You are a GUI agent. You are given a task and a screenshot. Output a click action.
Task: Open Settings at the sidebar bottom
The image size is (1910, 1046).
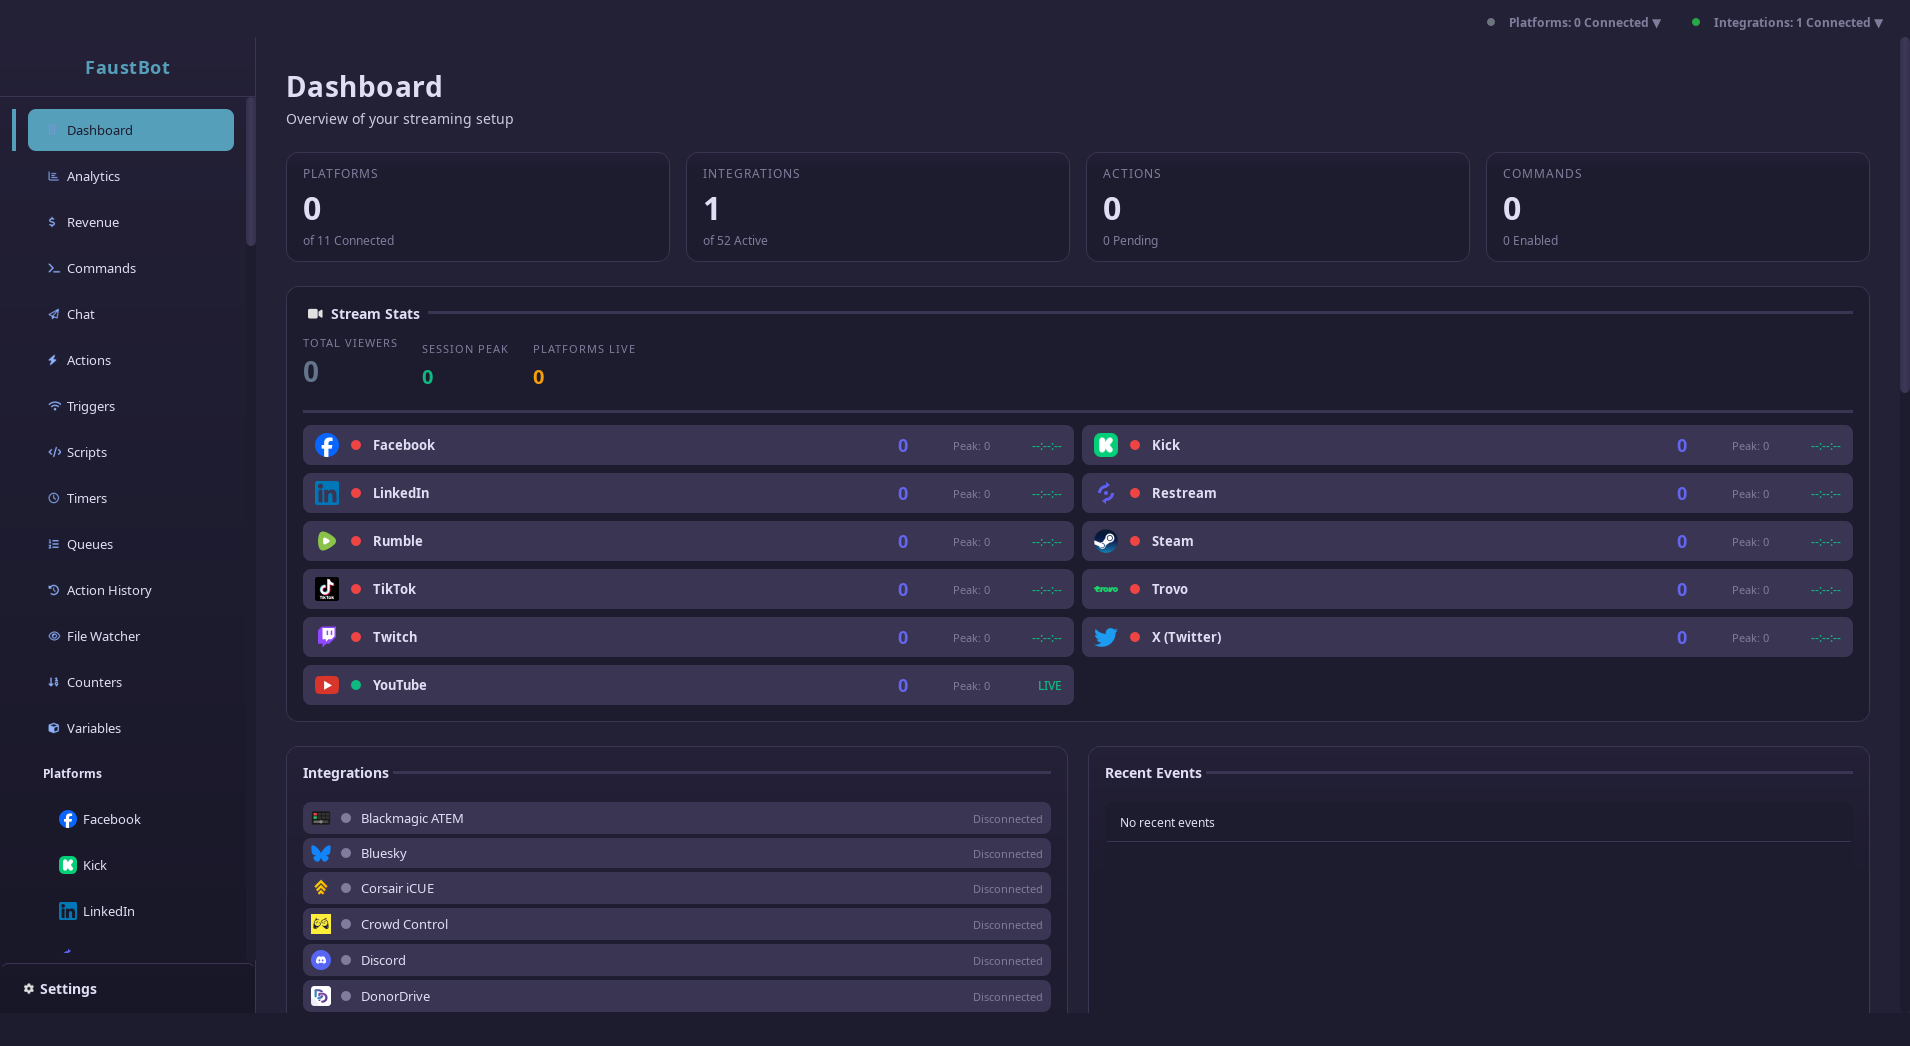[x=61, y=989]
